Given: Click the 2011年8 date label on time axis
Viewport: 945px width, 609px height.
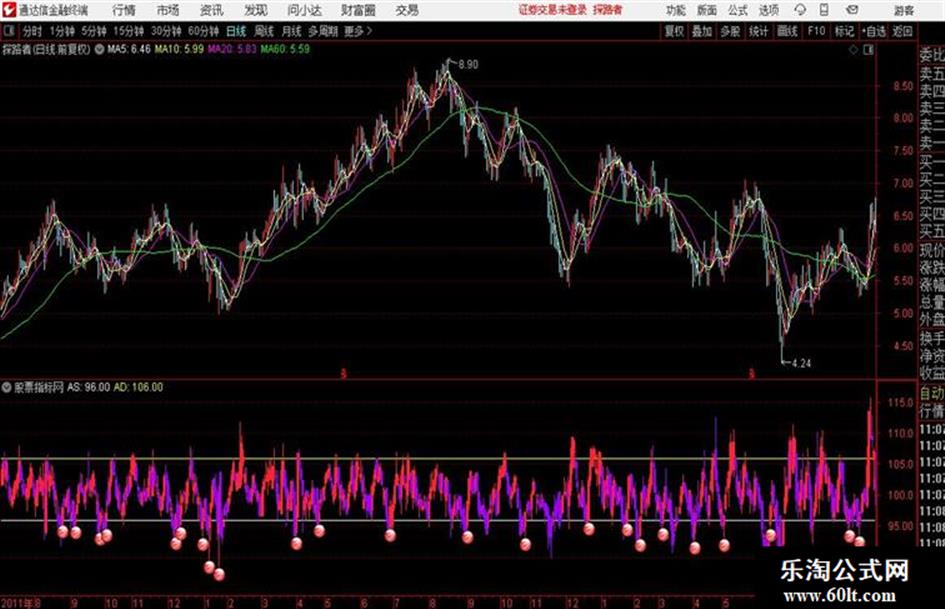Looking at the screenshot, I should coord(21,603).
